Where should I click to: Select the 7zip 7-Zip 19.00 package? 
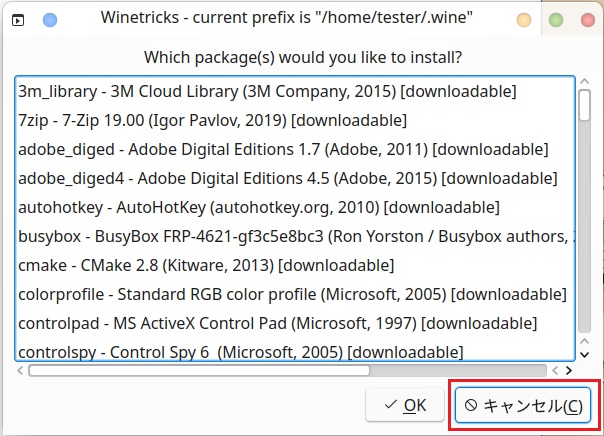click(212, 121)
